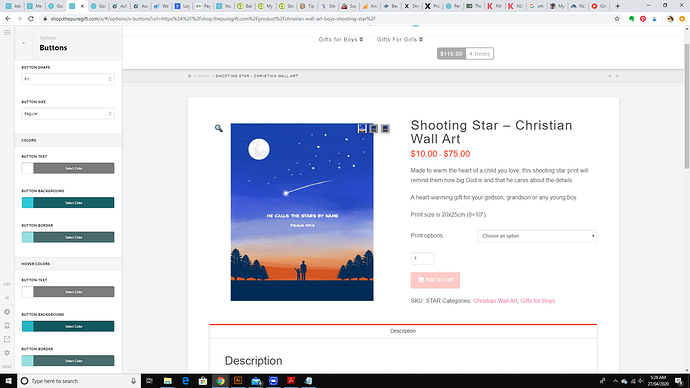The image size is (690, 388).
Task: Open the Button Size dropdown
Action: click(68, 113)
